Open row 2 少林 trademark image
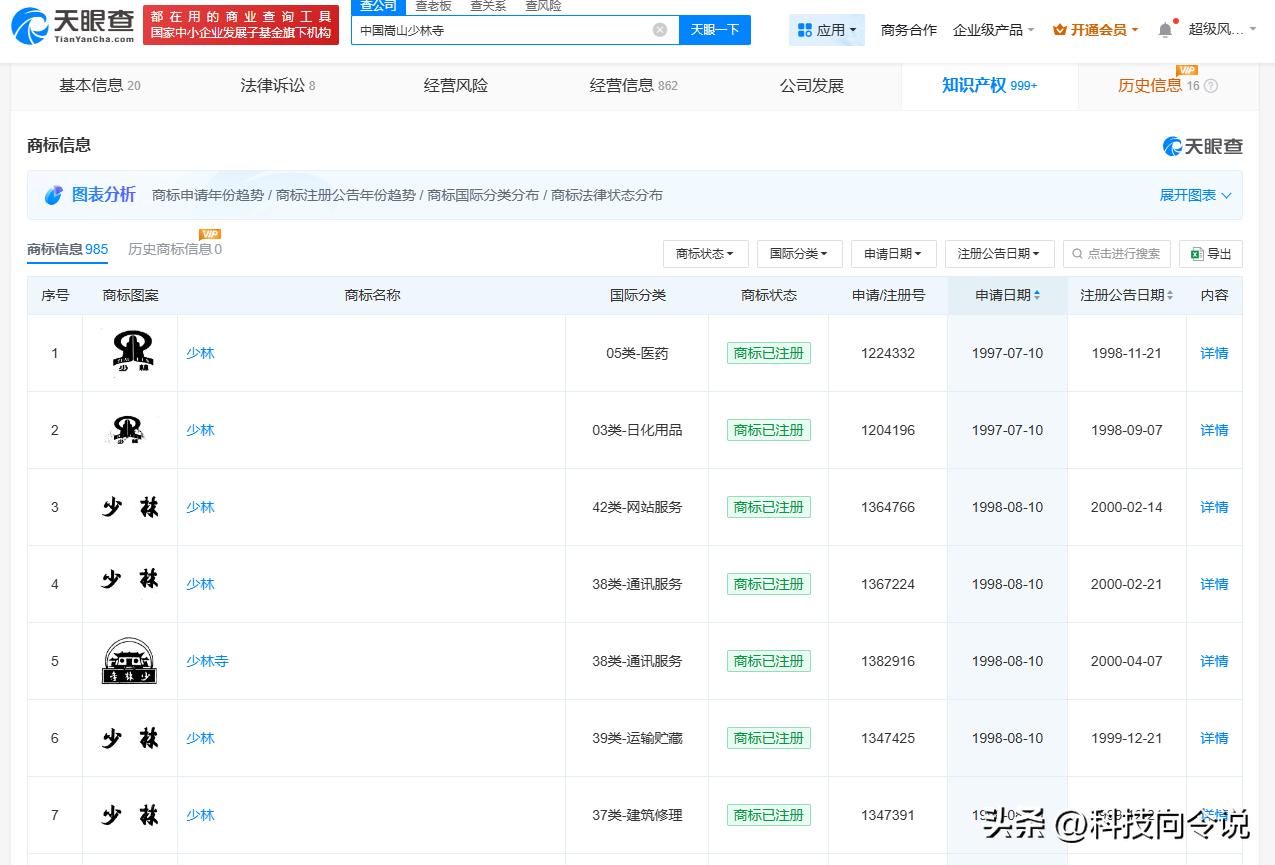The width and height of the screenshot is (1275, 865). click(128, 430)
